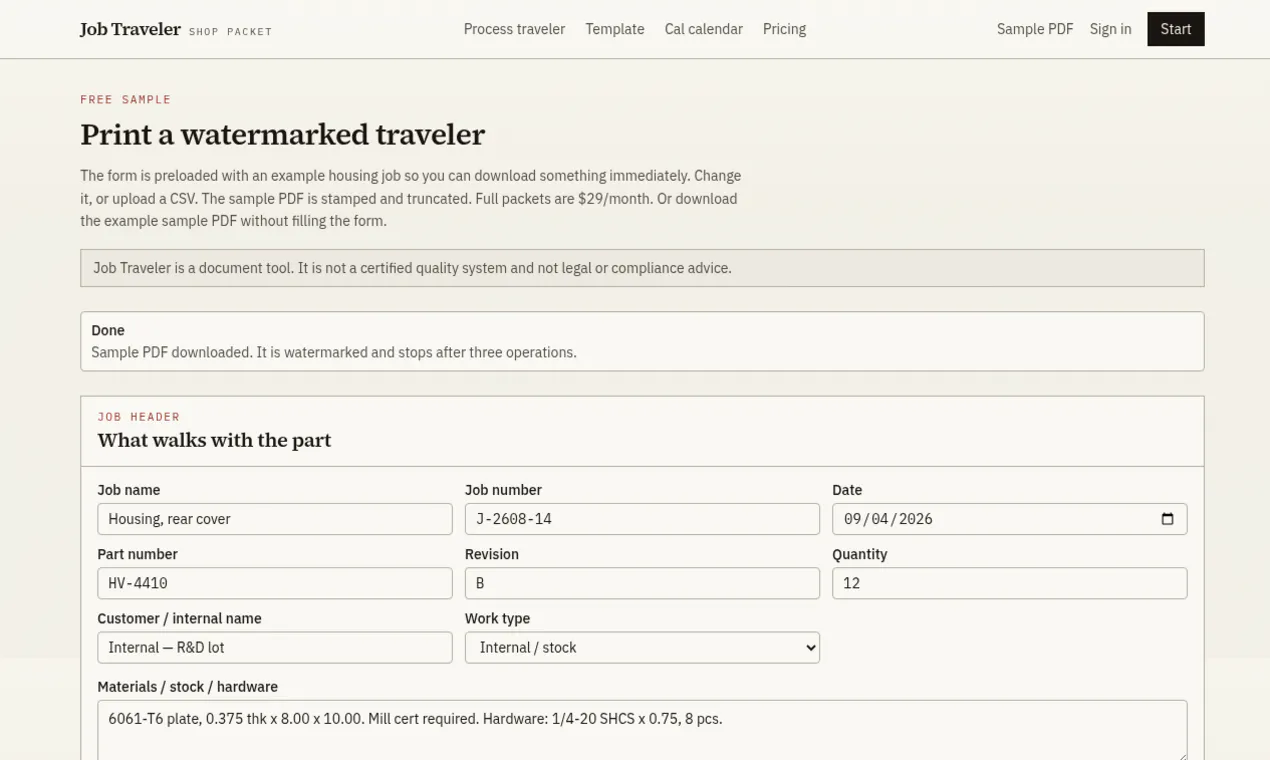Click the Materials / stock / hardware textarea
Image resolution: width=1270 pixels, height=760 pixels.
tap(642, 731)
